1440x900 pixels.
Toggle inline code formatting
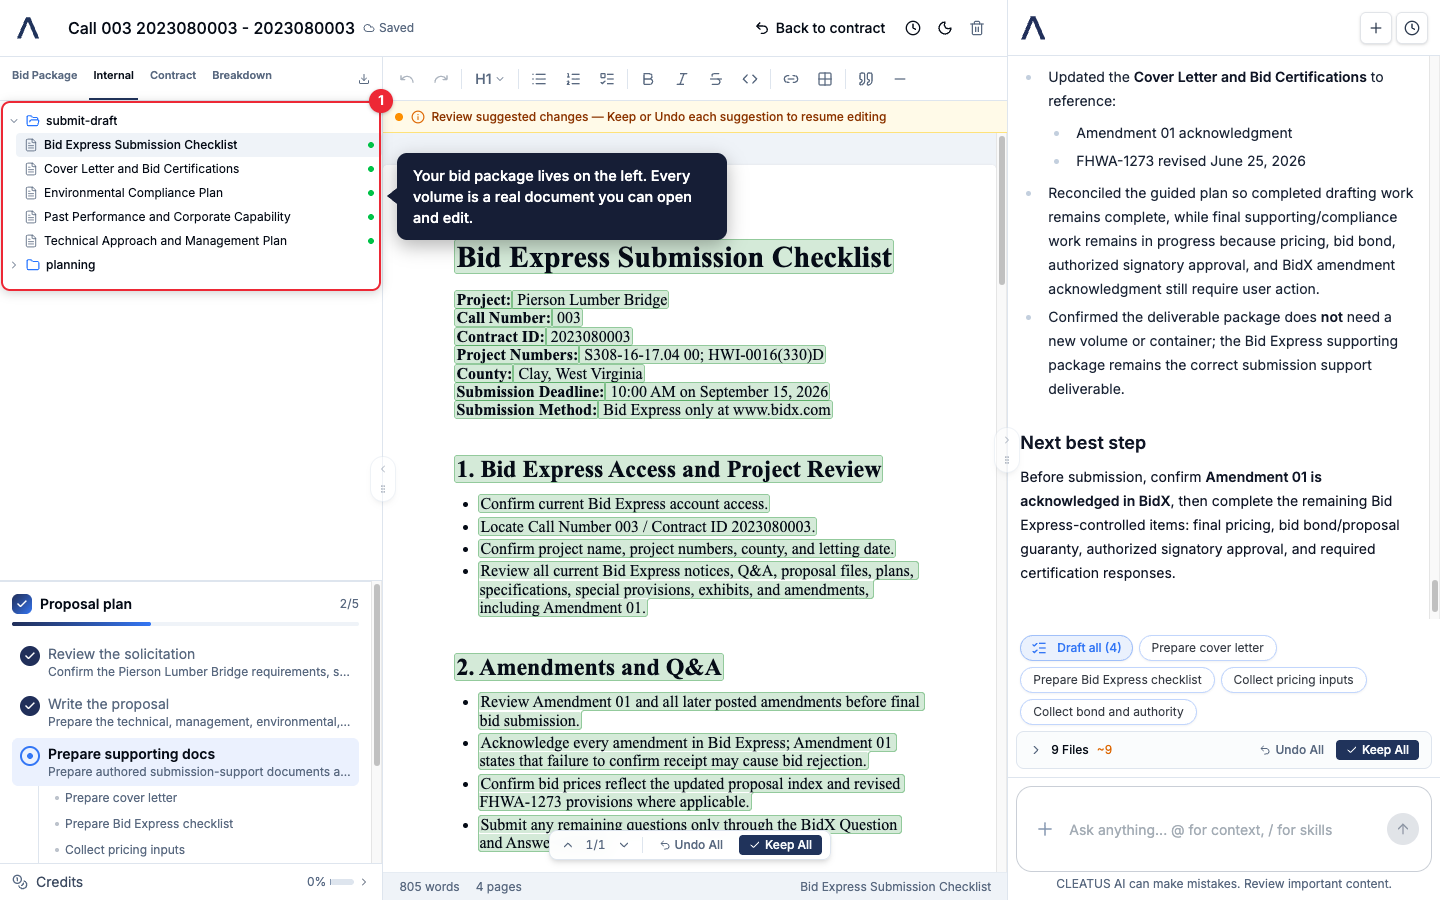coord(750,79)
